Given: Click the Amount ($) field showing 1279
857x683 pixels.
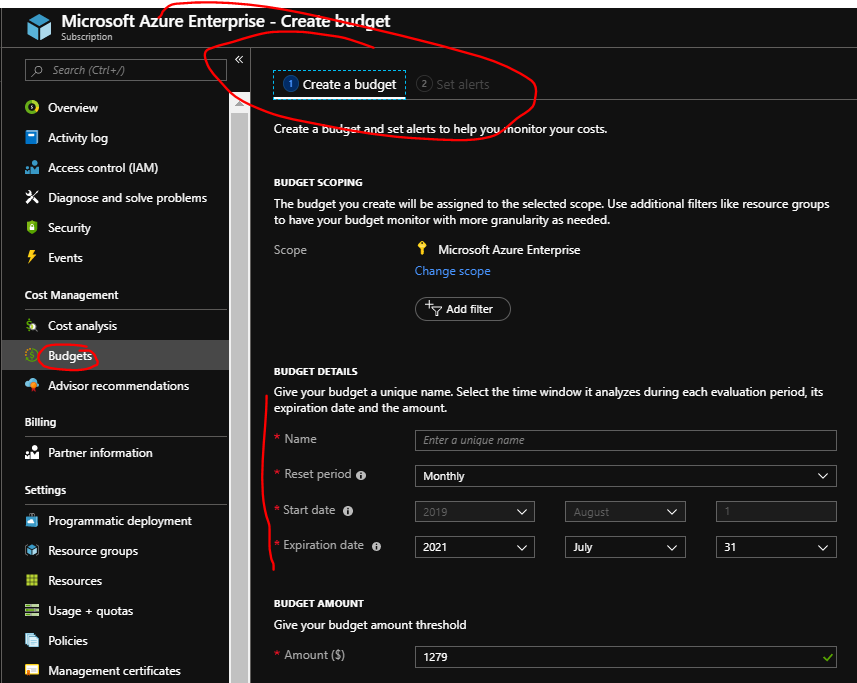Looking at the screenshot, I should pos(625,657).
